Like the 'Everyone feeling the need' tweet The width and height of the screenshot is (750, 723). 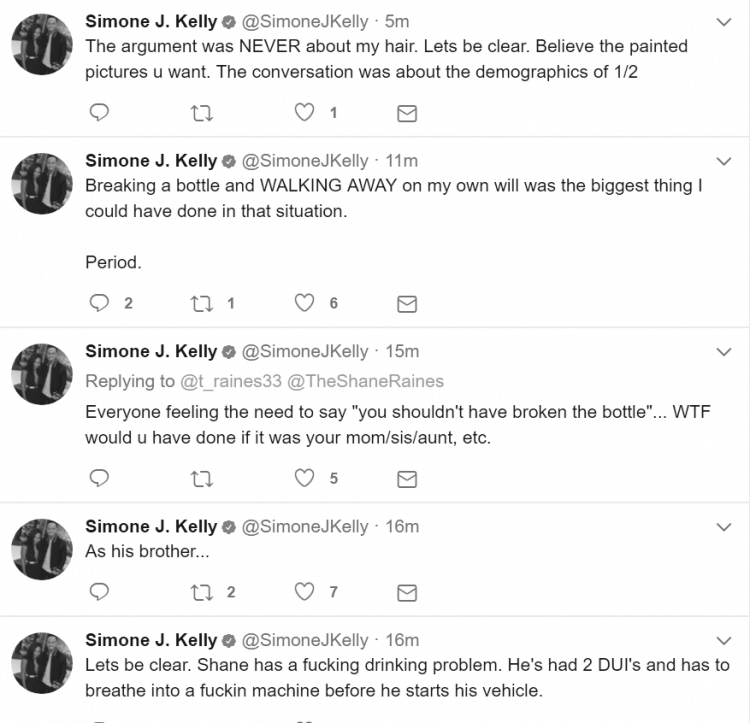tap(304, 478)
